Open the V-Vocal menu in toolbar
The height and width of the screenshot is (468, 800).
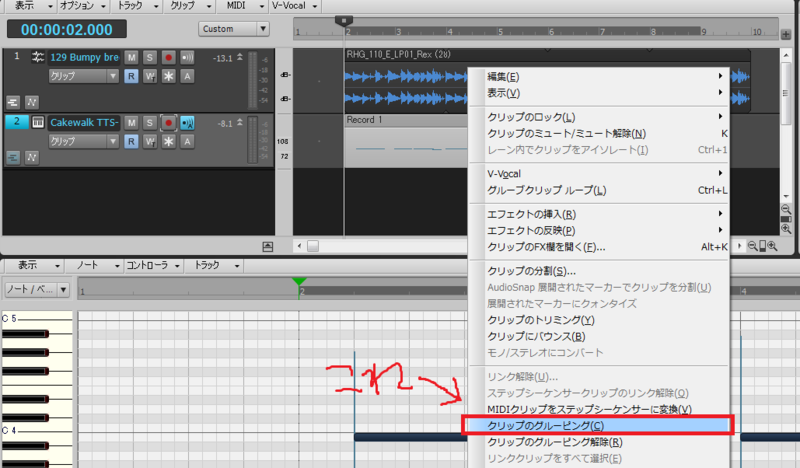pyautogui.click(x=294, y=6)
